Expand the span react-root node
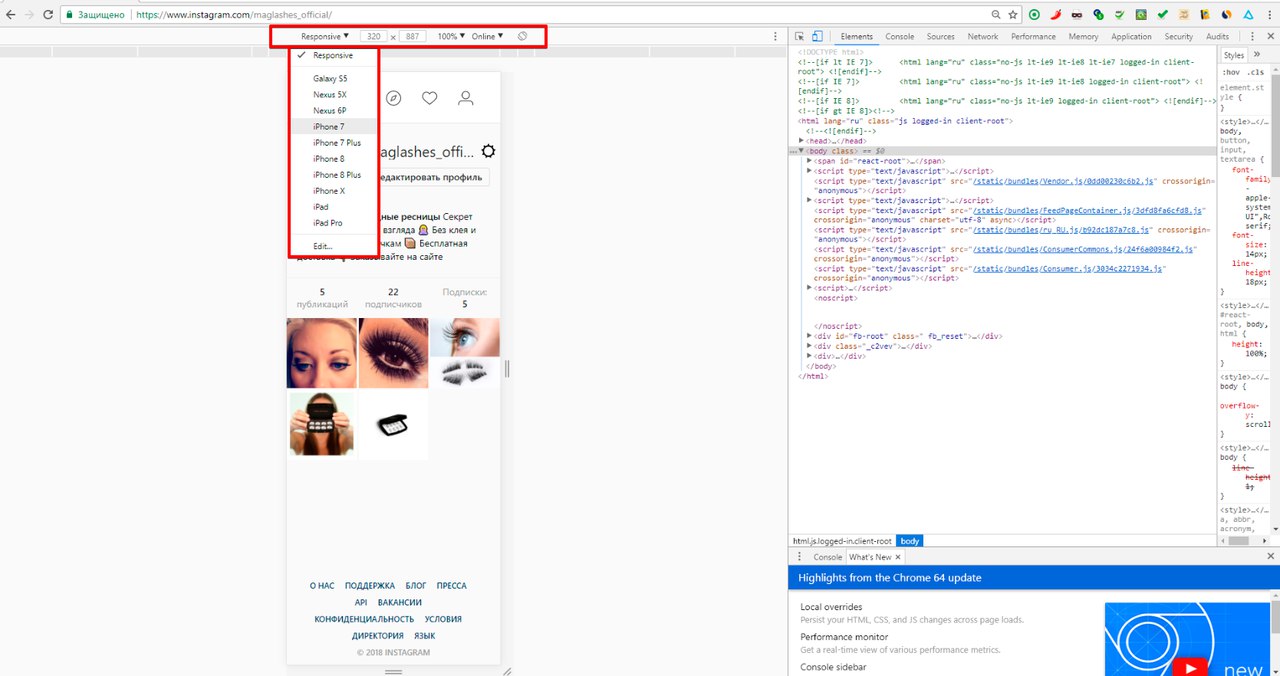Image resolution: width=1280 pixels, height=676 pixels. [810, 160]
